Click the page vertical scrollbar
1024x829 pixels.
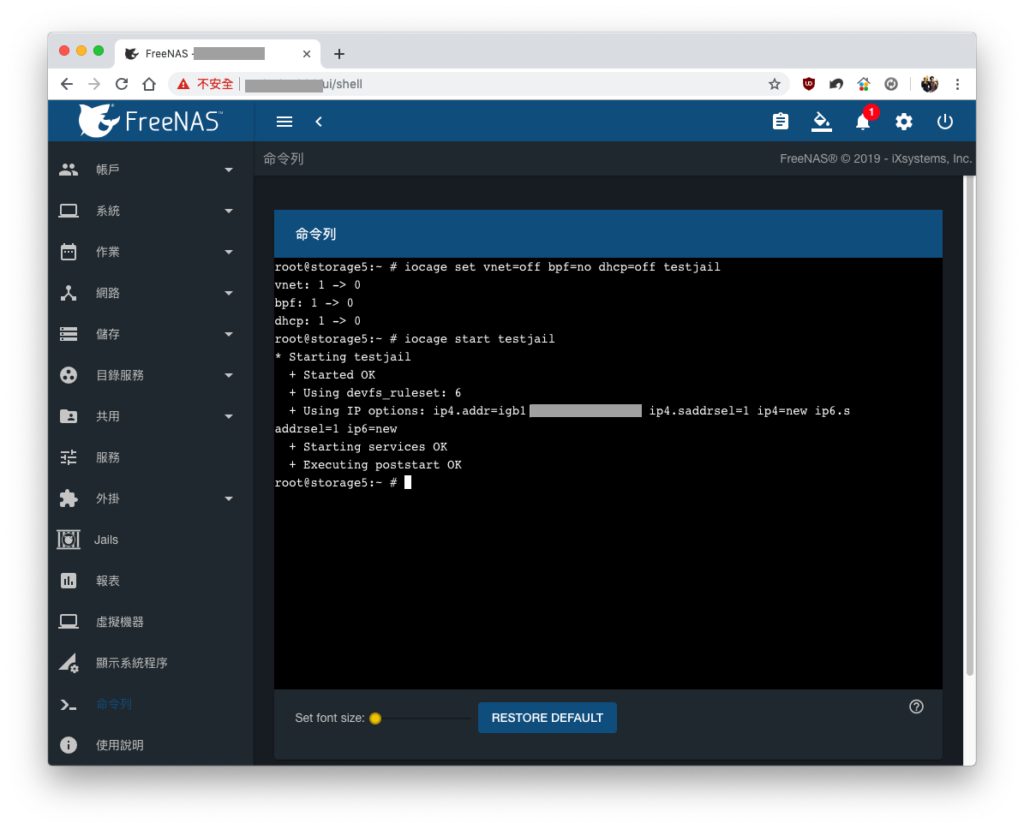pos(970,425)
